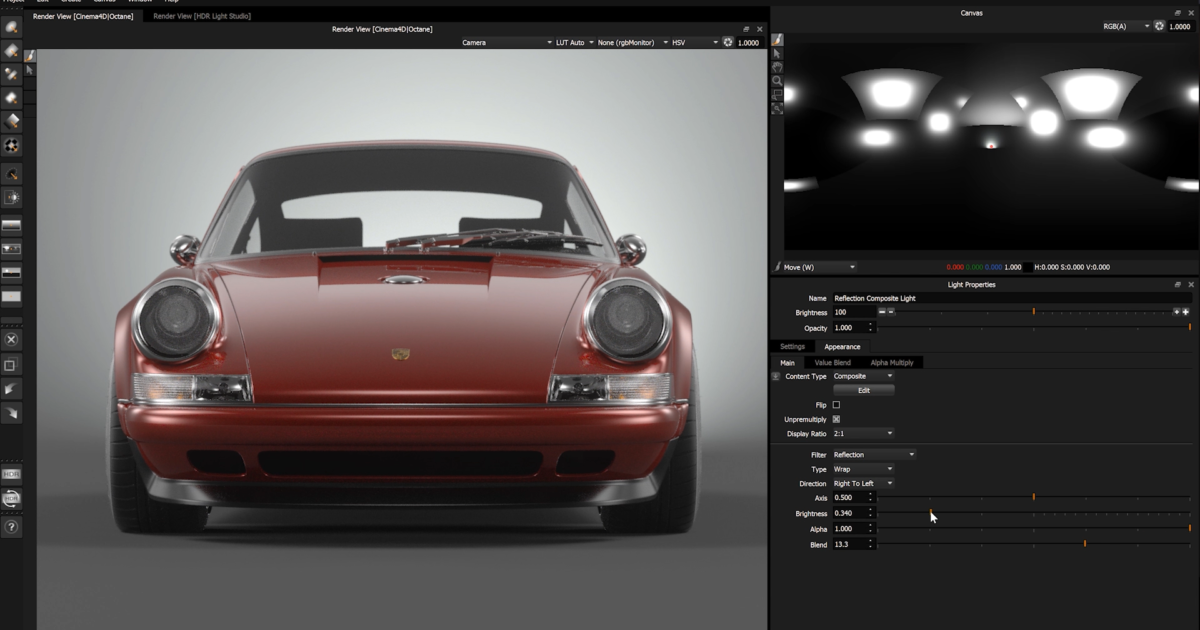Click the delete light X icon in left toolbar
This screenshot has width=1200, height=630.
point(10,340)
